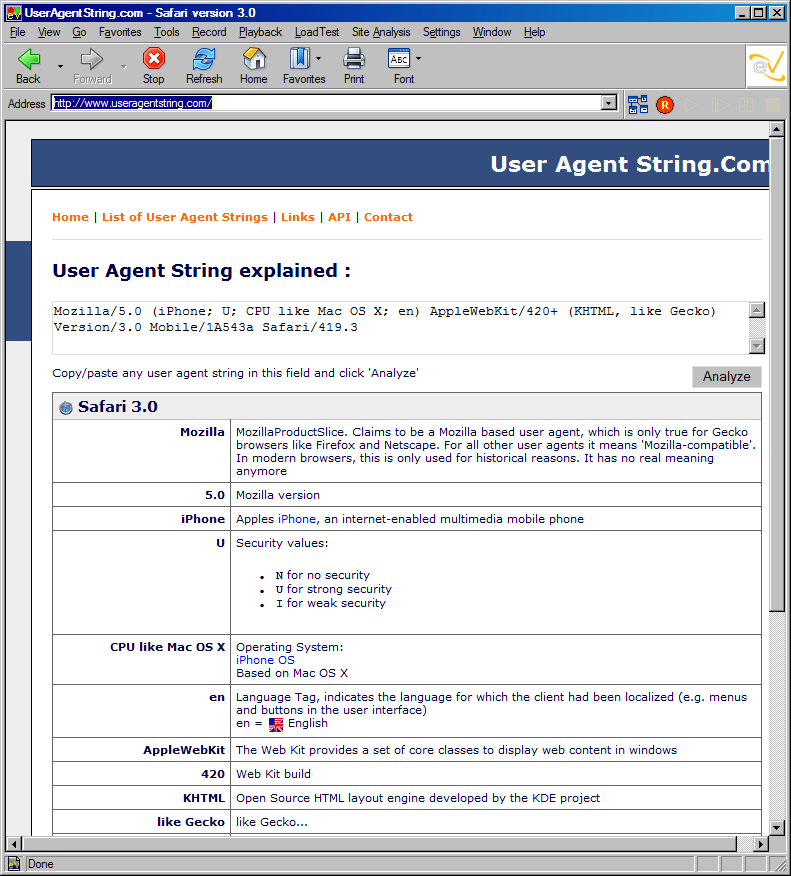Click the Font toolbar icon
Screen dimensions: 791x876
pyautogui.click(x=399, y=59)
